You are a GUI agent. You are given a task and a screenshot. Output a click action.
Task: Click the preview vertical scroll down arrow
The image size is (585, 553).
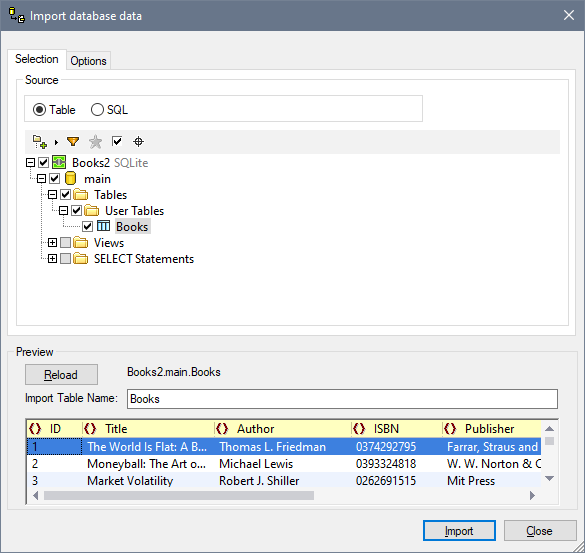click(549, 478)
